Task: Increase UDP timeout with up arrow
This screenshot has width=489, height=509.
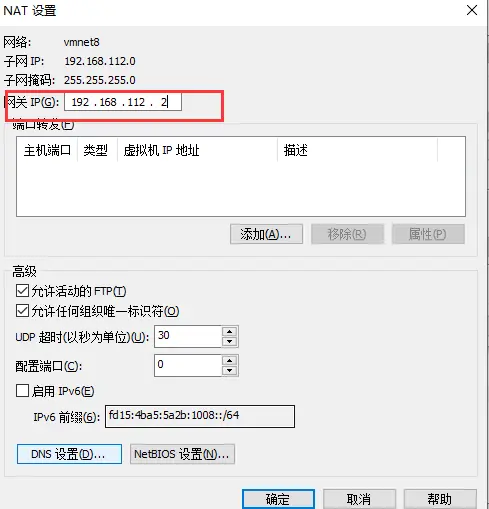Action: coord(229,332)
